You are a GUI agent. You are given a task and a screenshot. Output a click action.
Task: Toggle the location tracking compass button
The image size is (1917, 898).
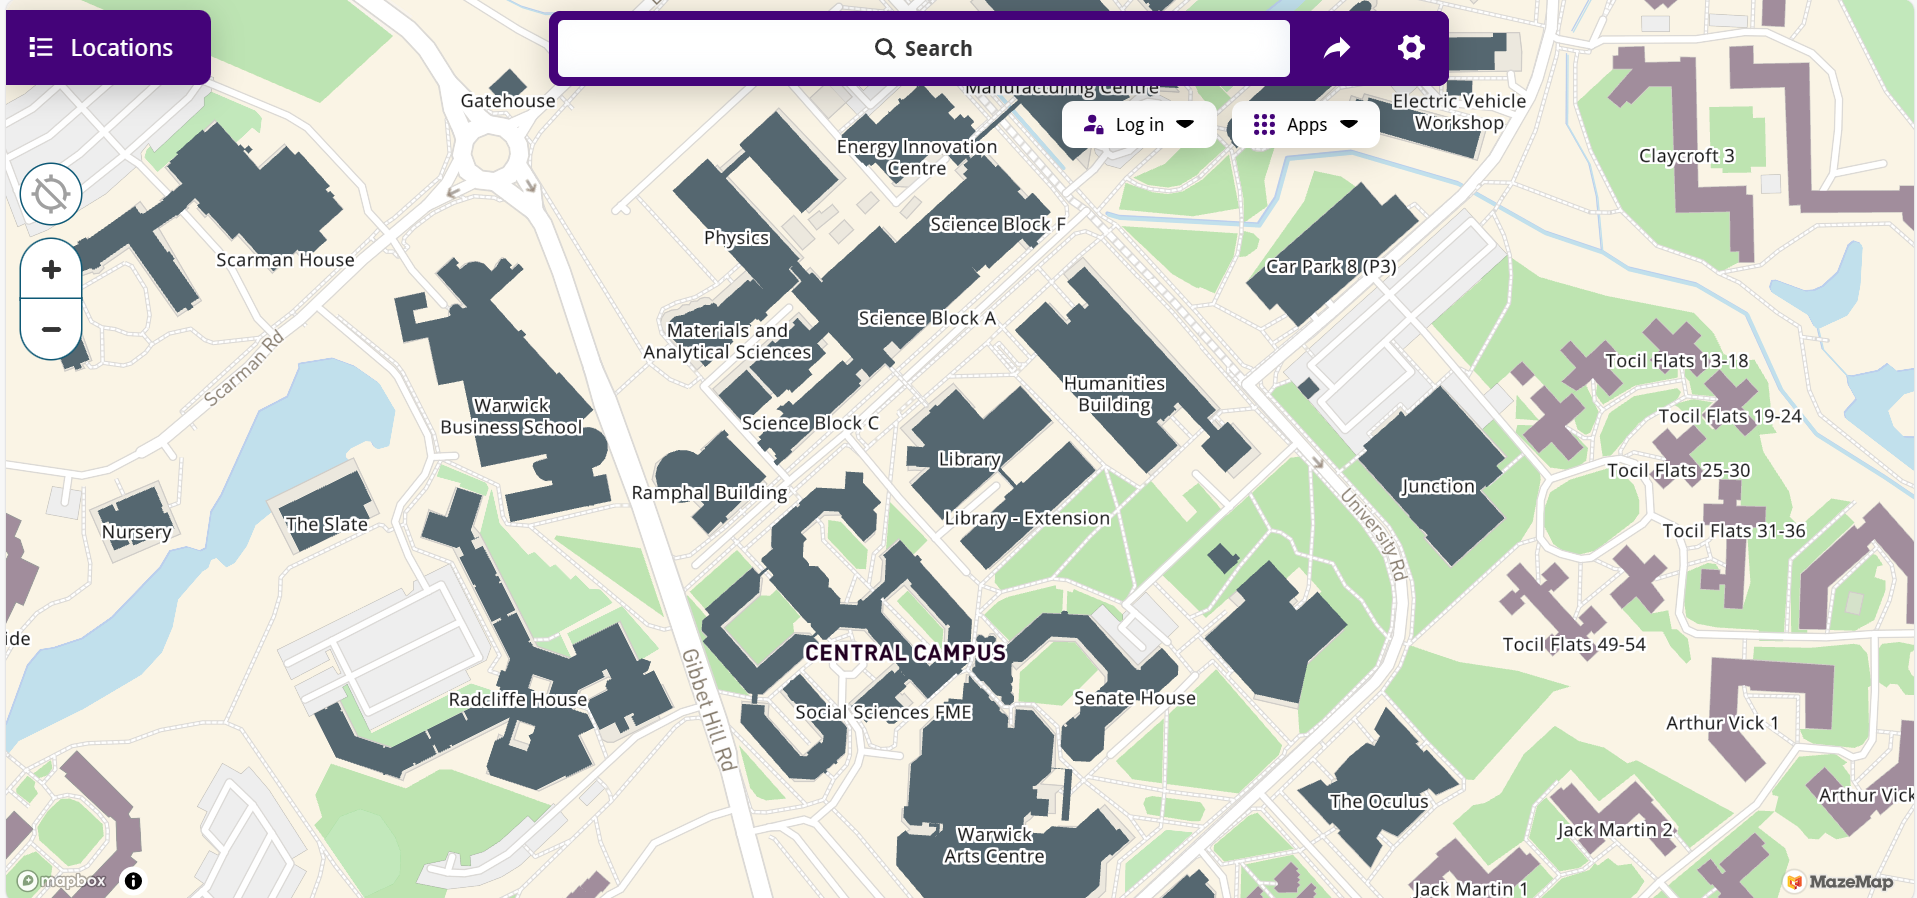51,194
